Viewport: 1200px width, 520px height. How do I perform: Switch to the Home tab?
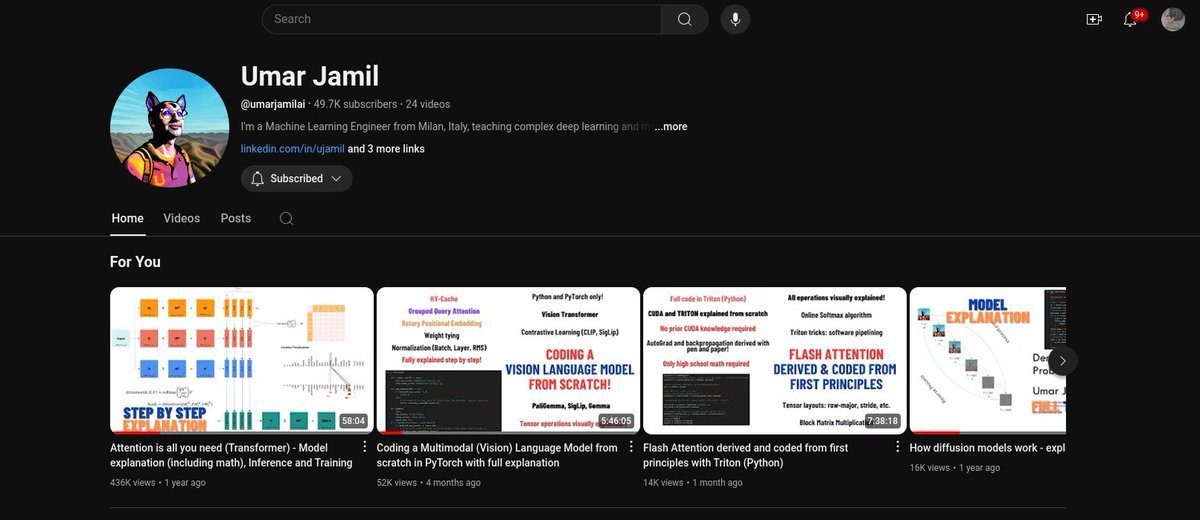tap(128, 218)
